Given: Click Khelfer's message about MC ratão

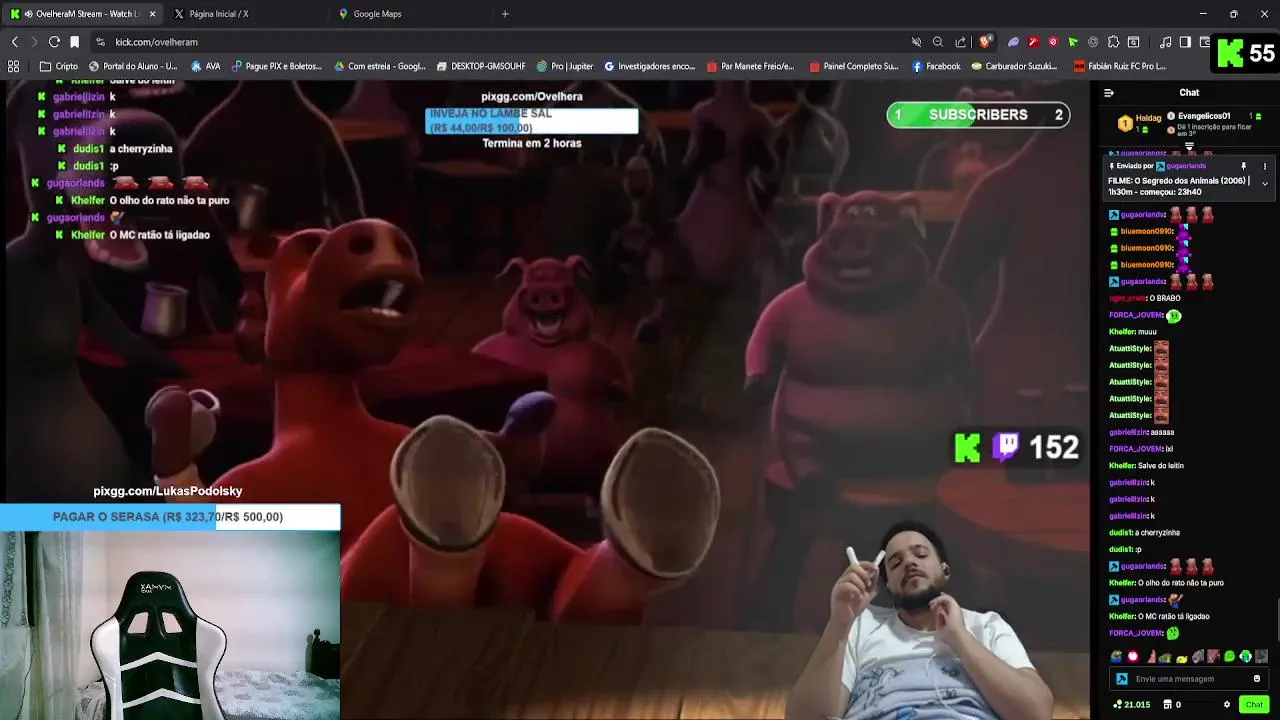Looking at the screenshot, I should pyautogui.click(x=1160, y=616).
